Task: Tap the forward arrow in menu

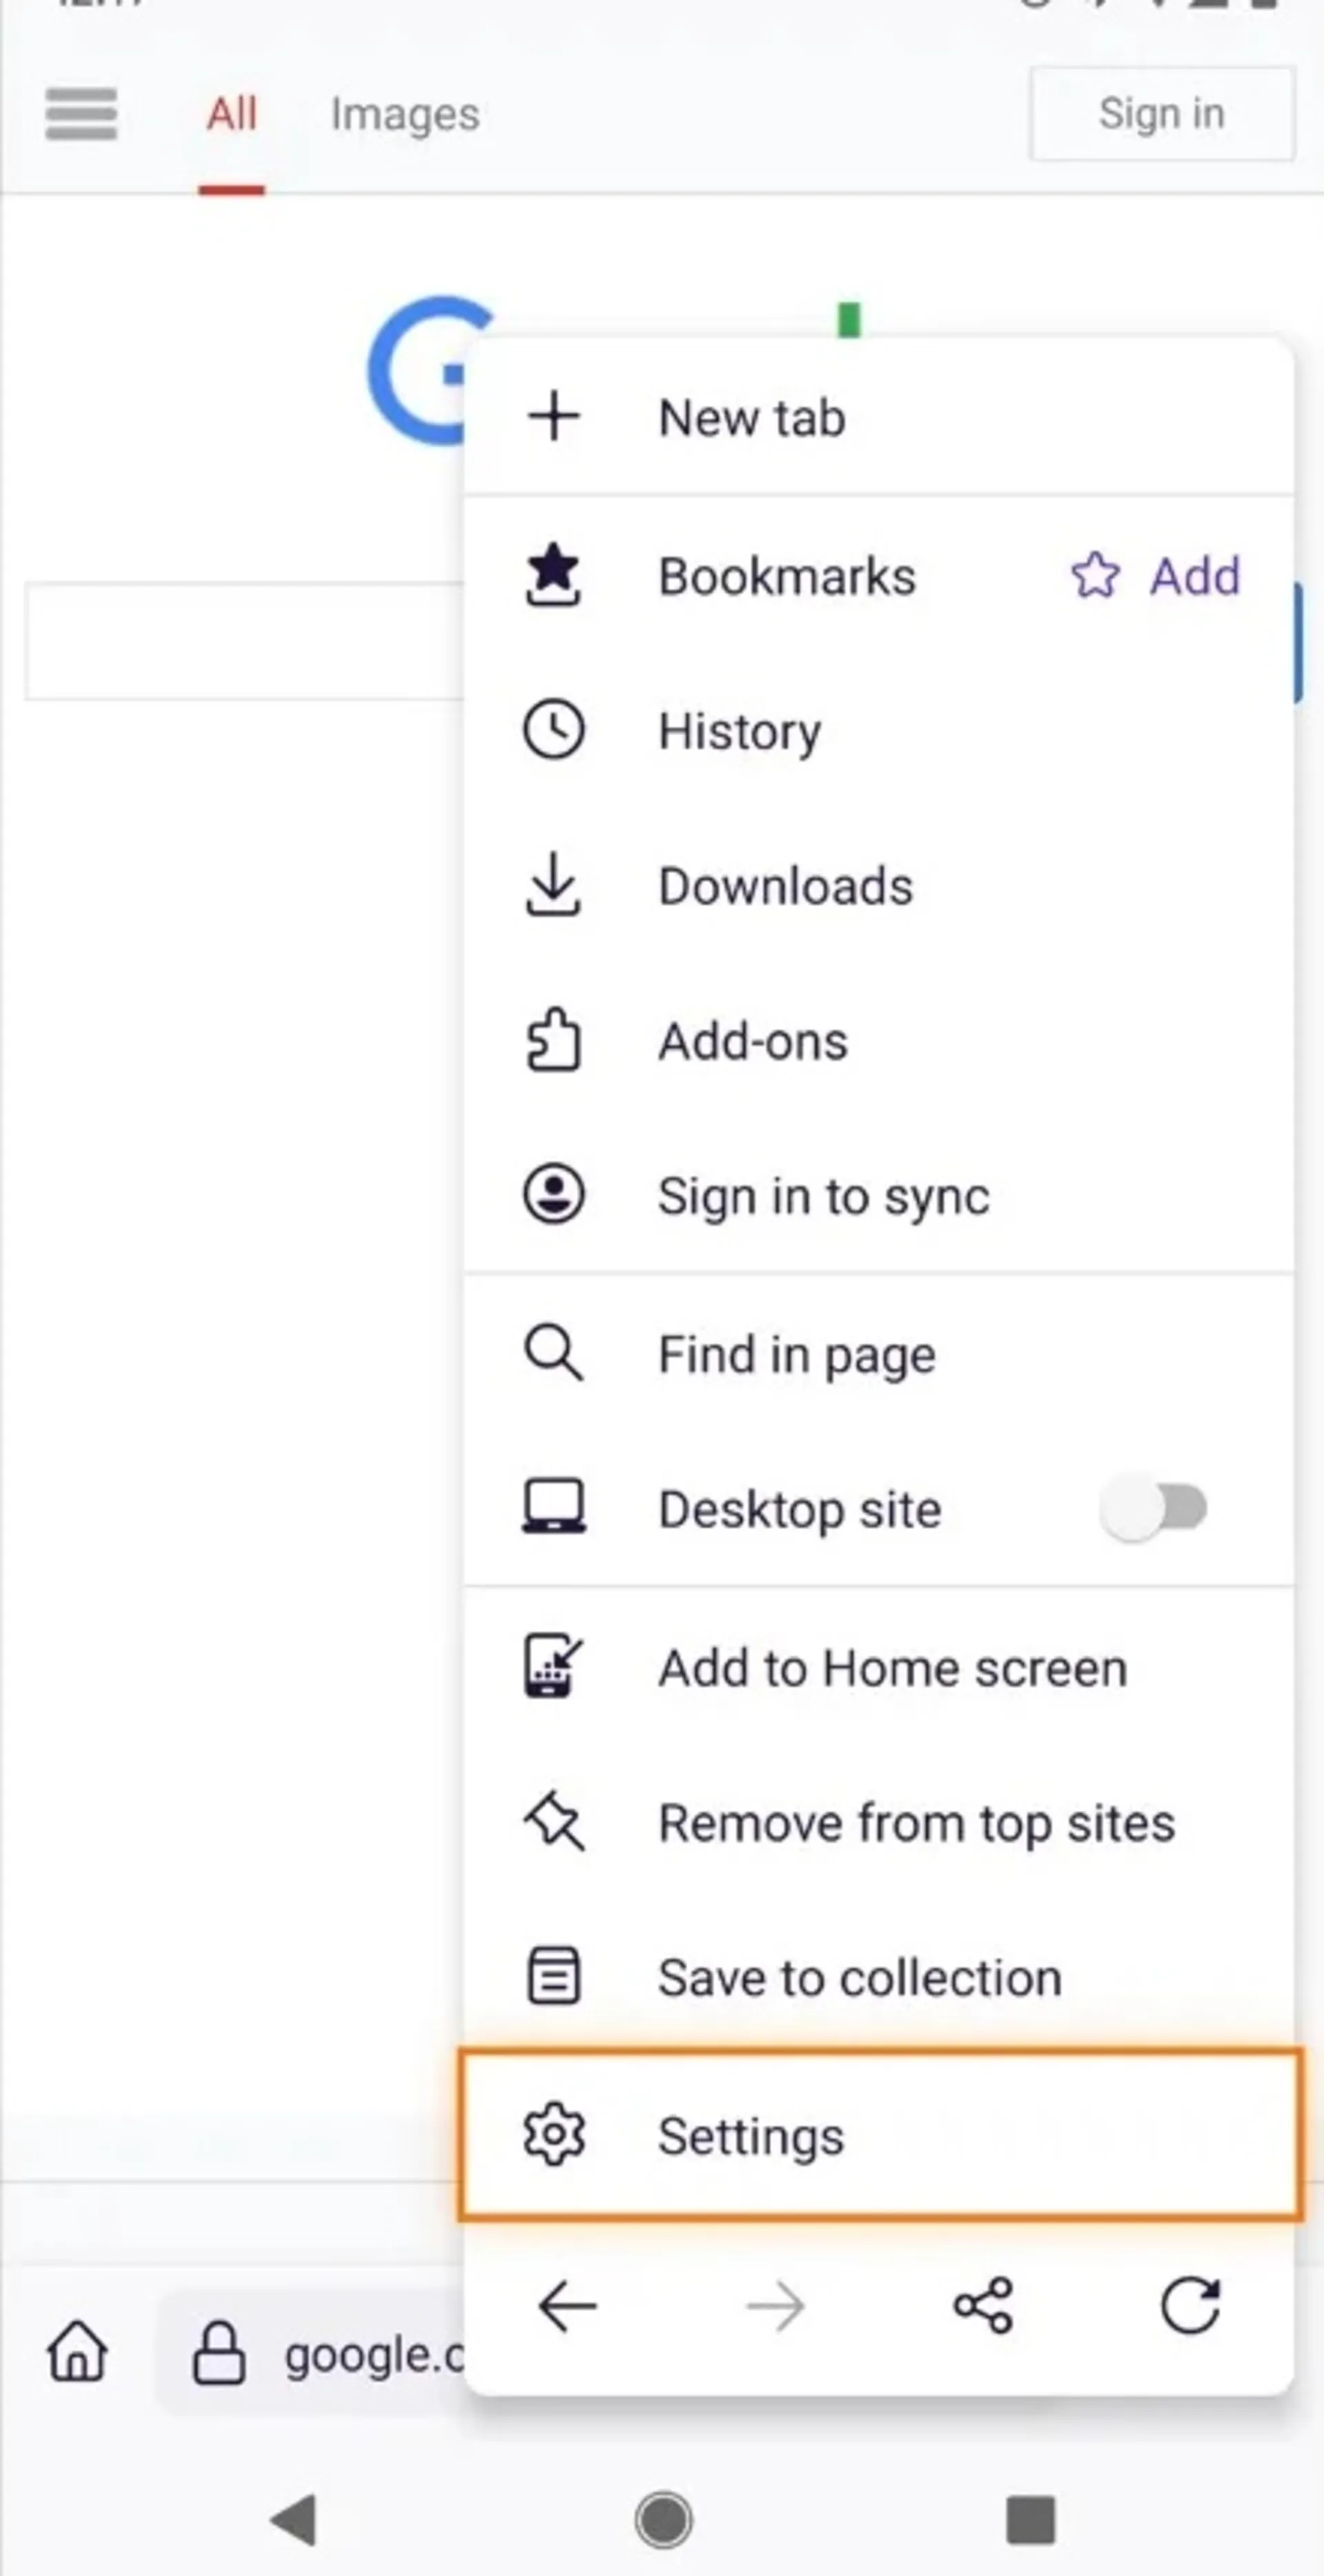Action: click(775, 2306)
